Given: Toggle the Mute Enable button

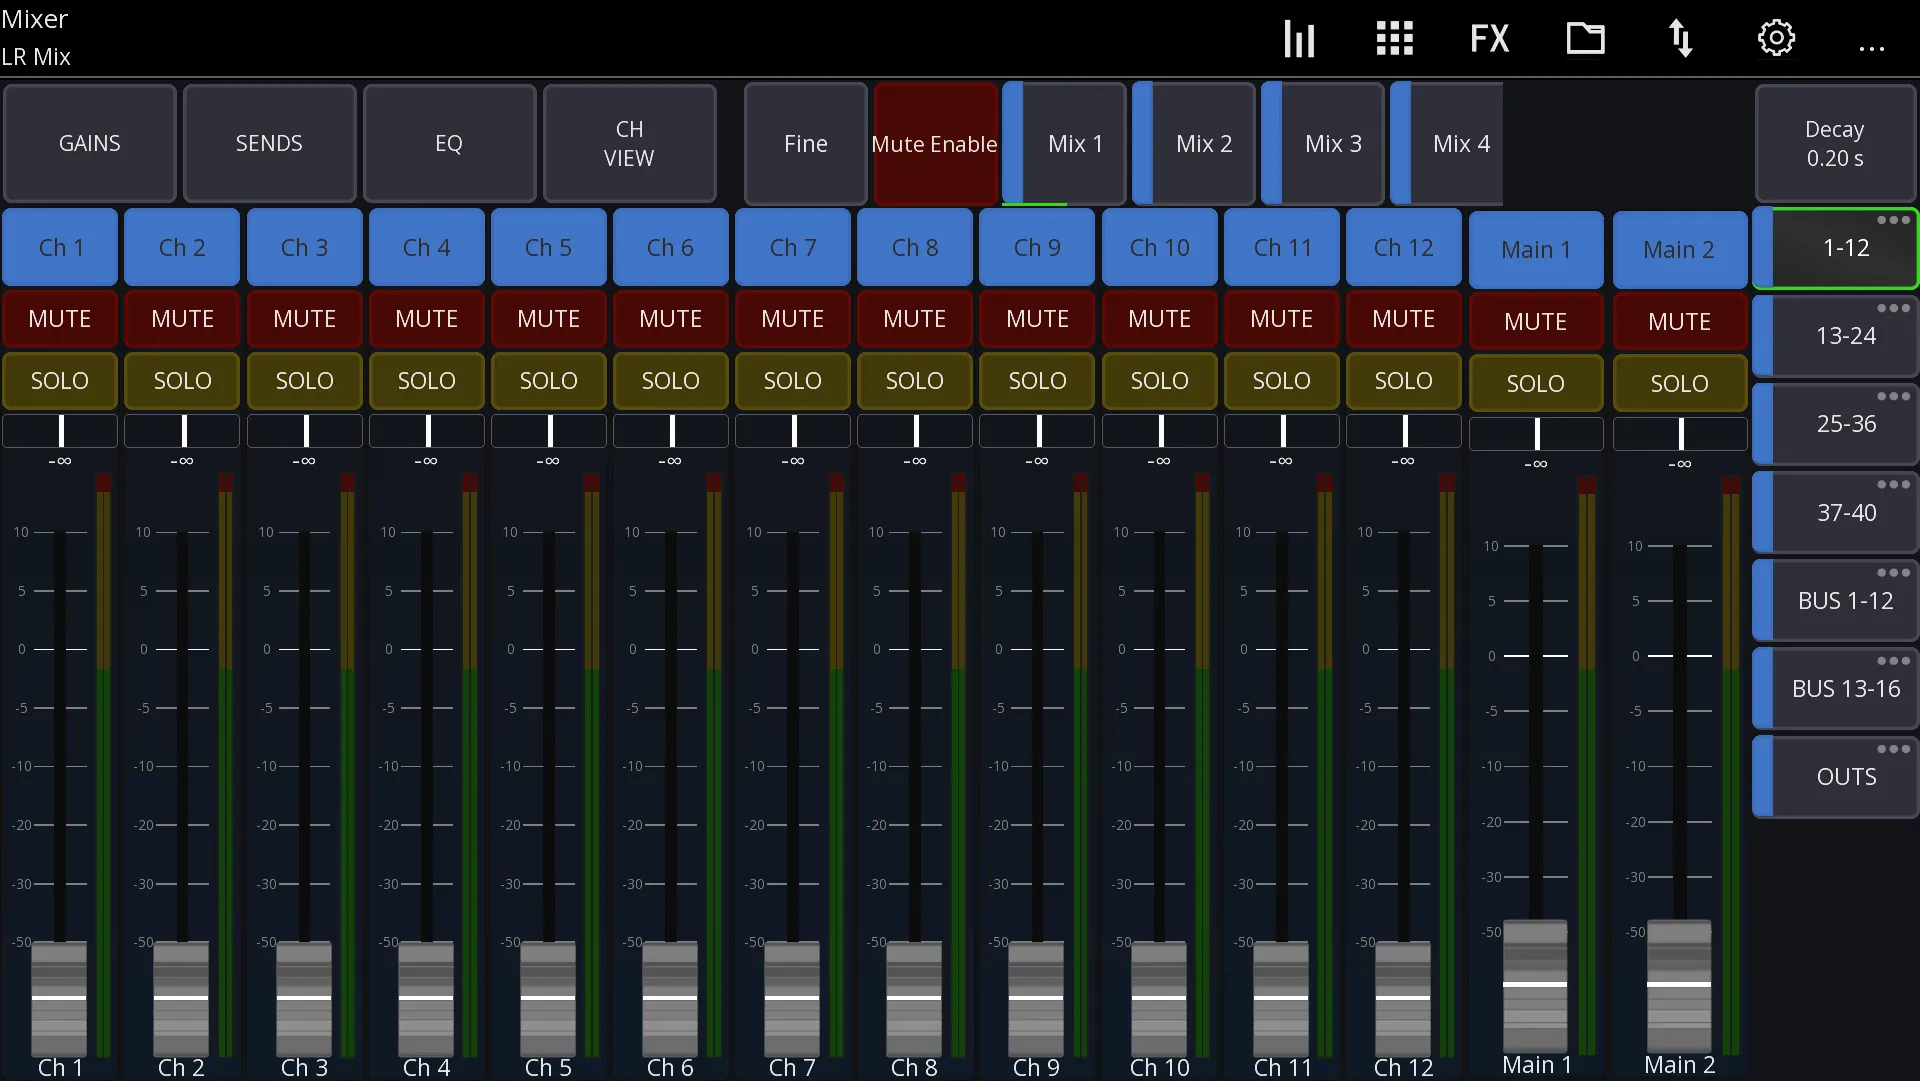Looking at the screenshot, I should point(934,144).
